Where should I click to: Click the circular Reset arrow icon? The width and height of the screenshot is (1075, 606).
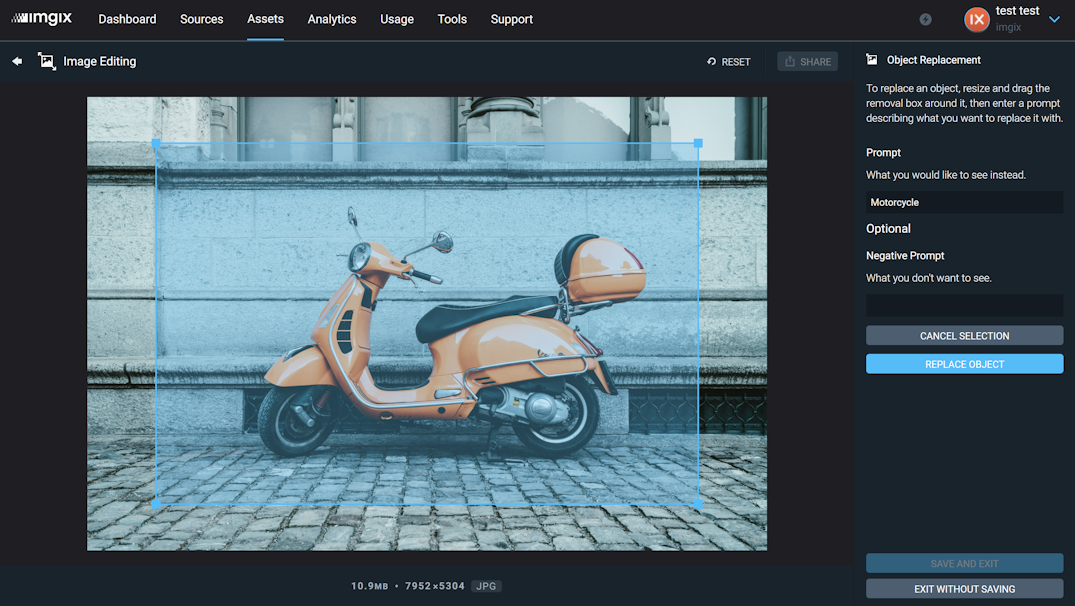point(711,61)
